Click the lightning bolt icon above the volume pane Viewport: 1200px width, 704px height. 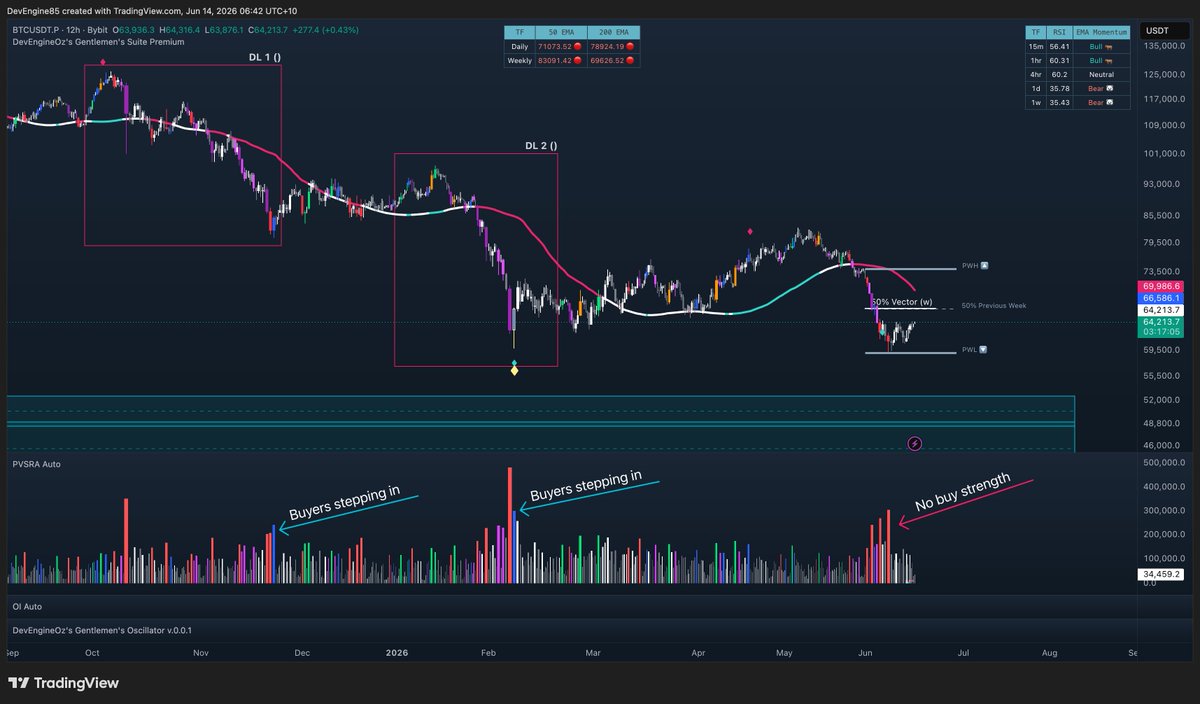tap(913, 442)
